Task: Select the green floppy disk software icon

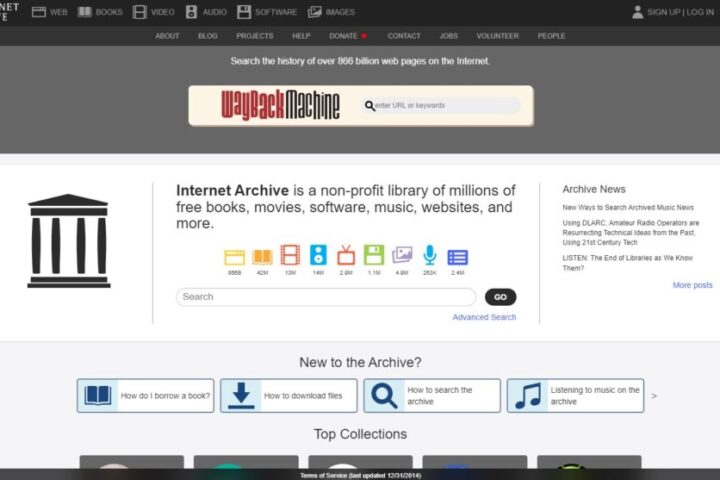Action: point(374,255)
